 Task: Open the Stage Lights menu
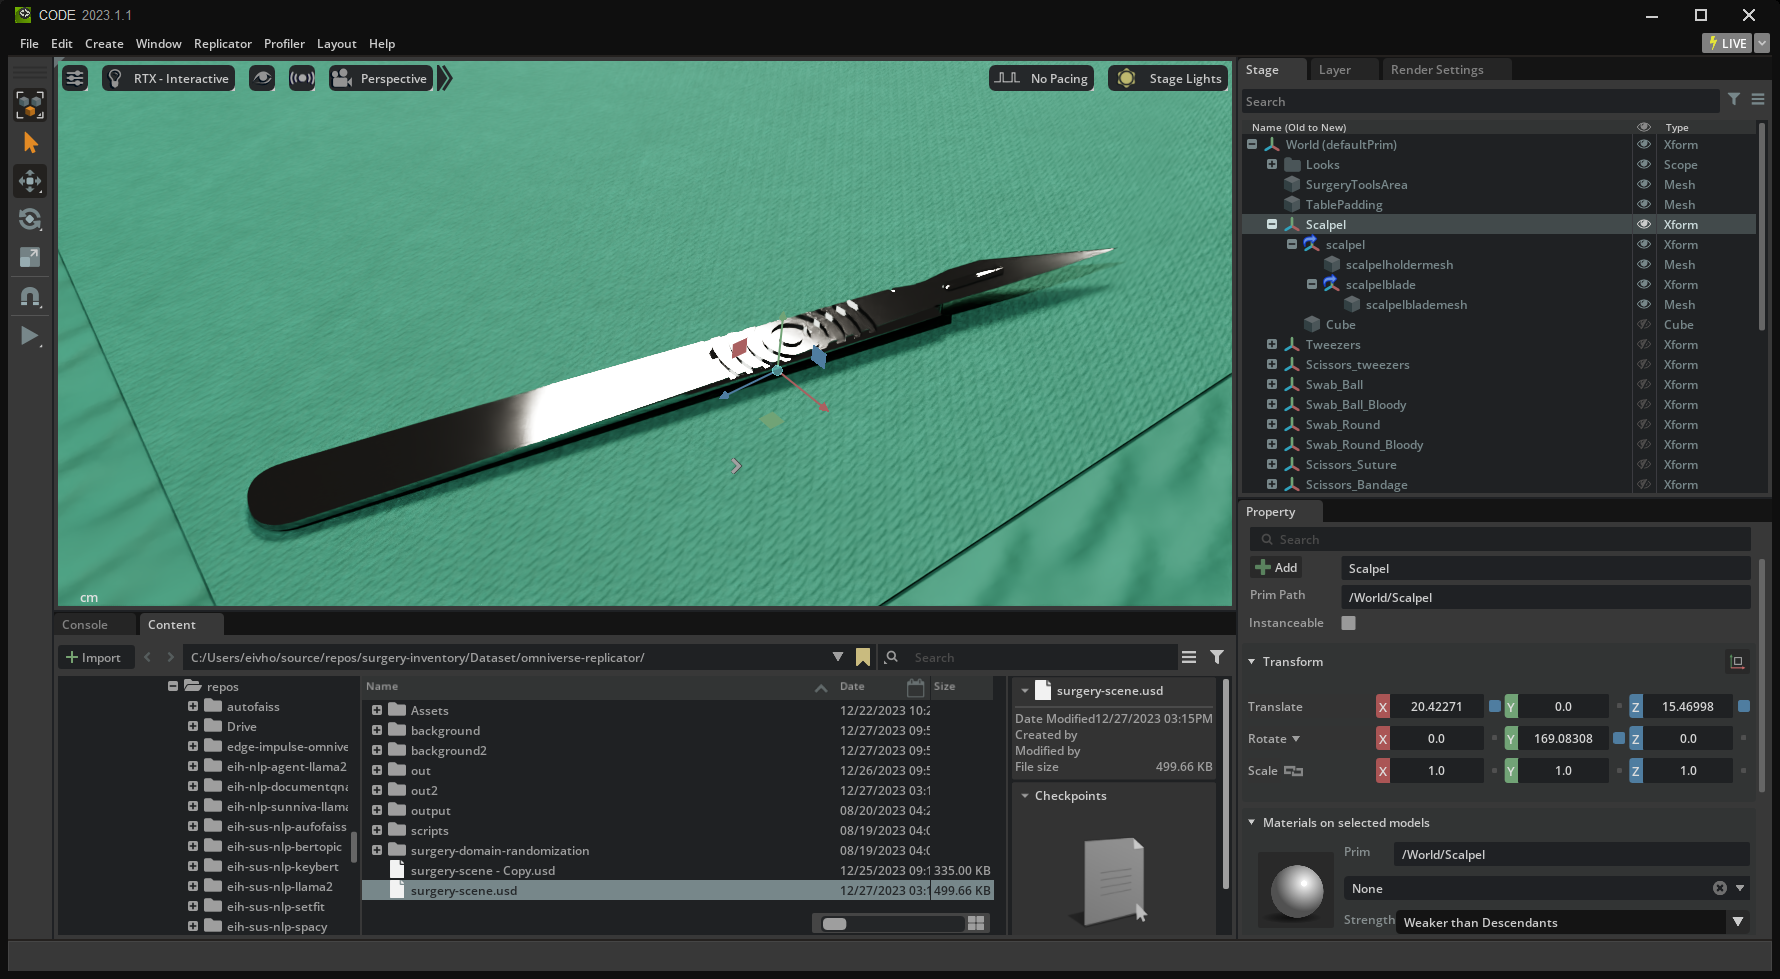click(x=1168, y=78)
